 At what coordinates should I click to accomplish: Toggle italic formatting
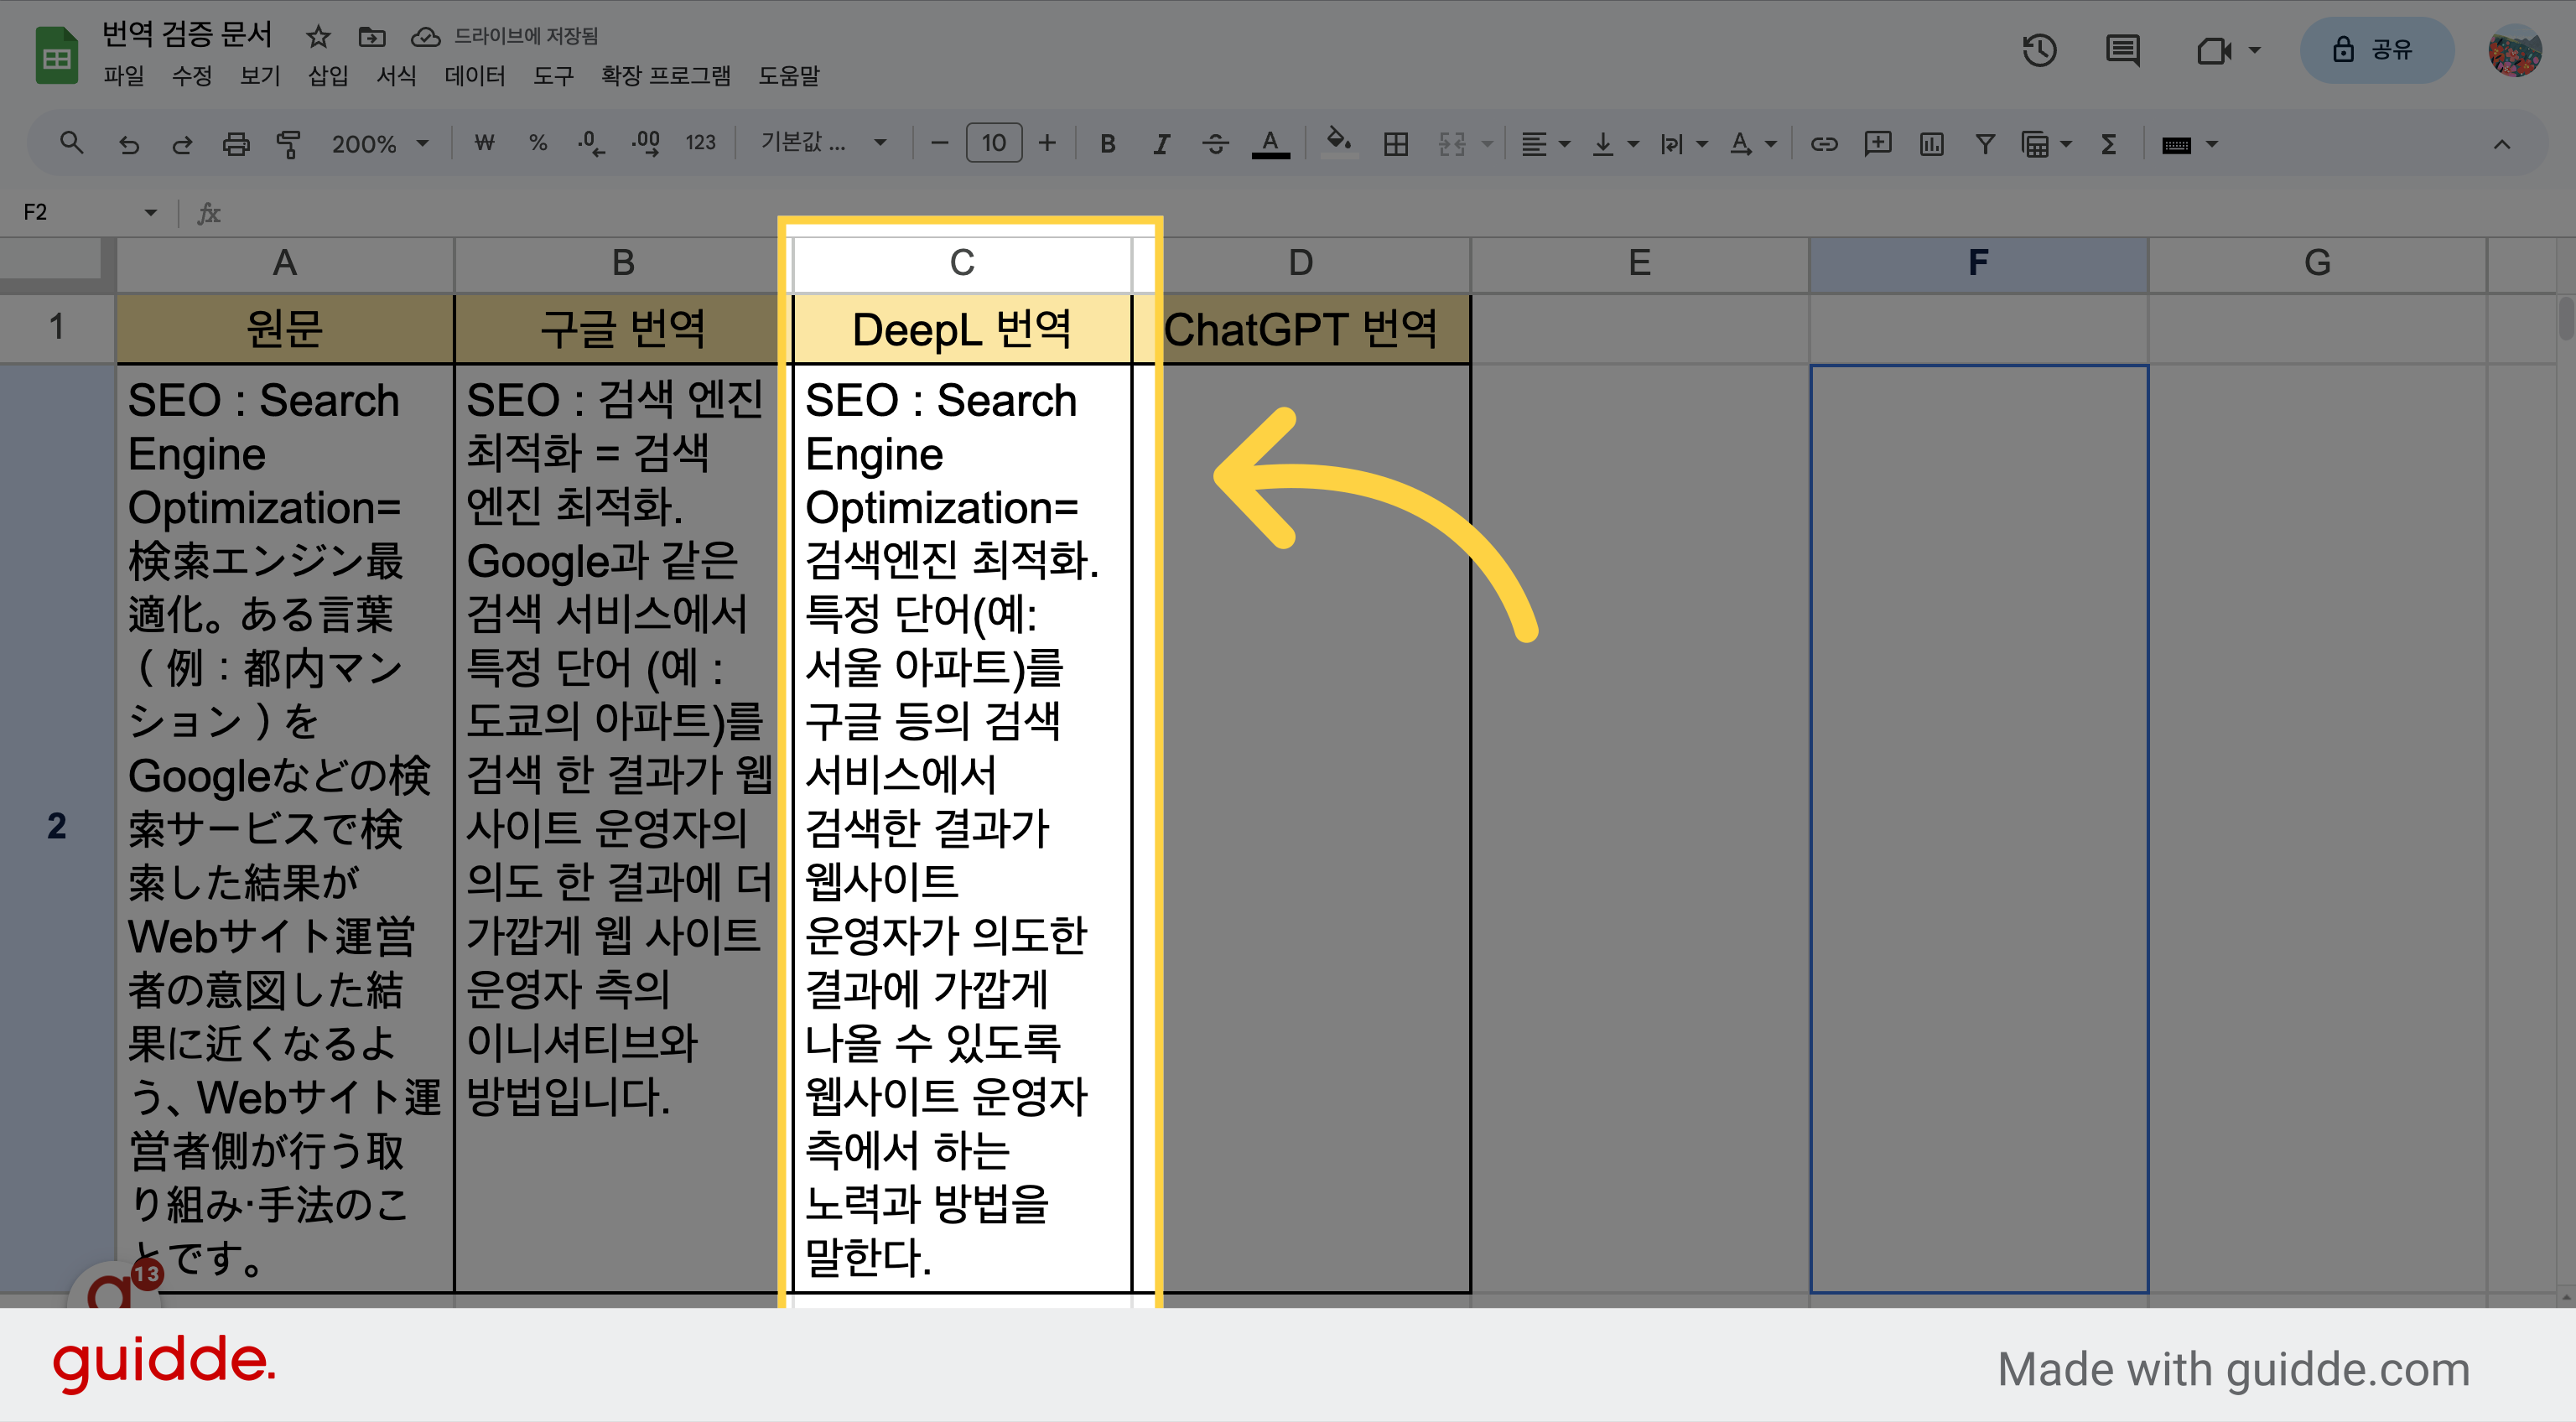click(x=1161, y=144)
